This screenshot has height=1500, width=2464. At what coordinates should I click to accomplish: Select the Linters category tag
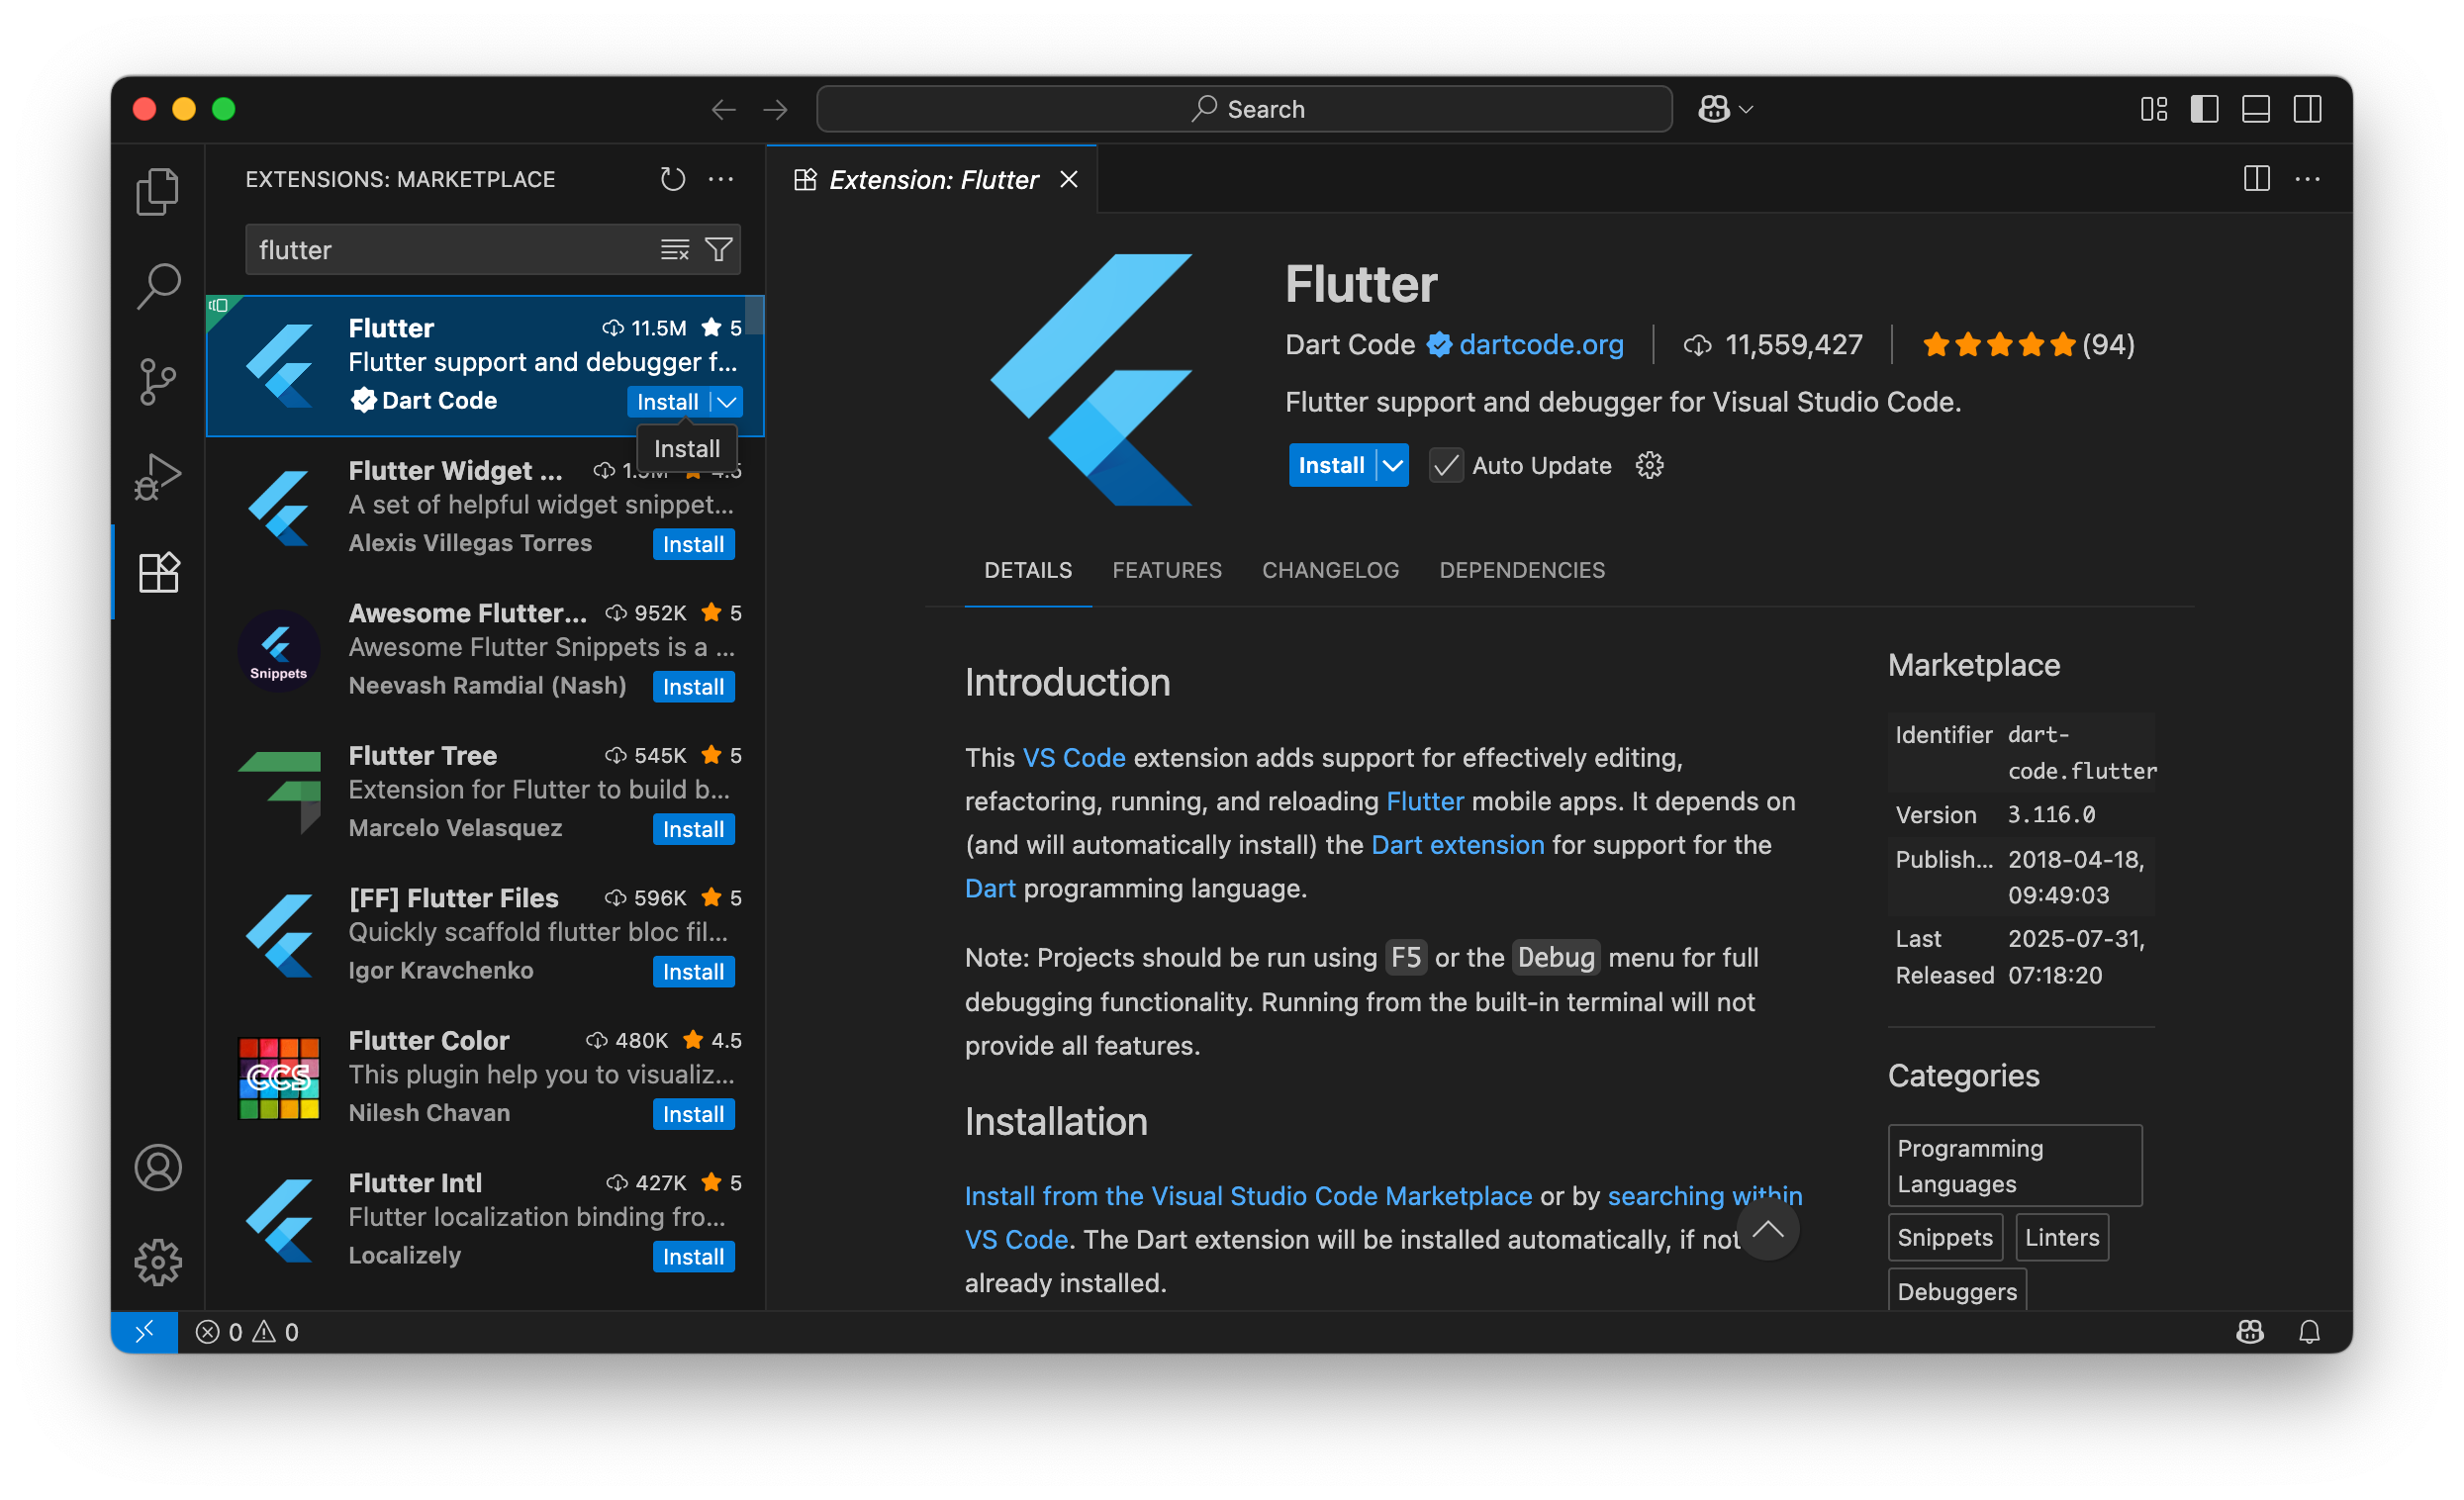(2062, 1237)
